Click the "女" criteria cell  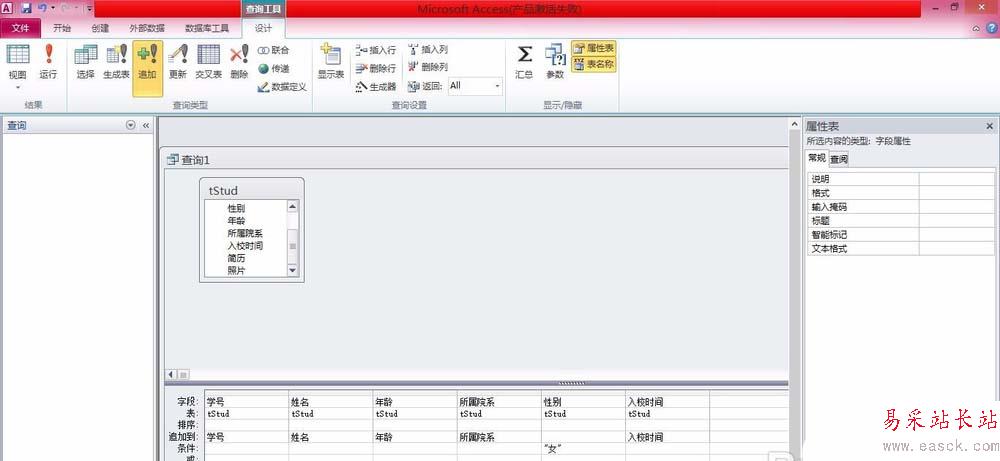tap(584, 449)
